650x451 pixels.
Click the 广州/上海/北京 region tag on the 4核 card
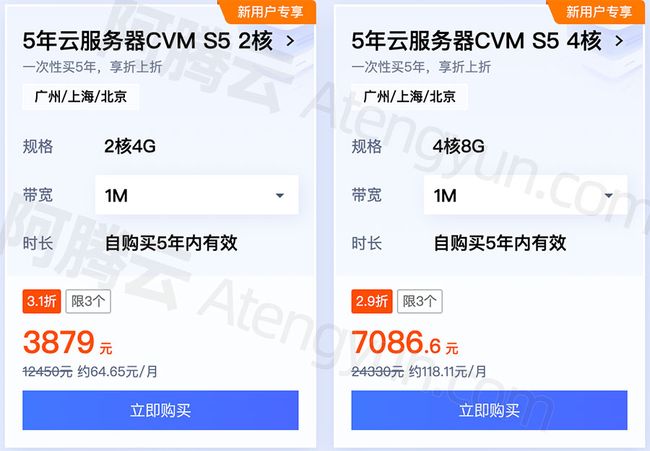click(x=410, y=97)
